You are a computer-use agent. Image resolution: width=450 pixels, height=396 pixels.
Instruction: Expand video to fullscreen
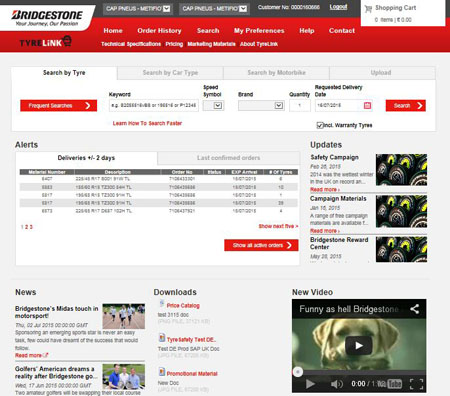coord(416,384)
